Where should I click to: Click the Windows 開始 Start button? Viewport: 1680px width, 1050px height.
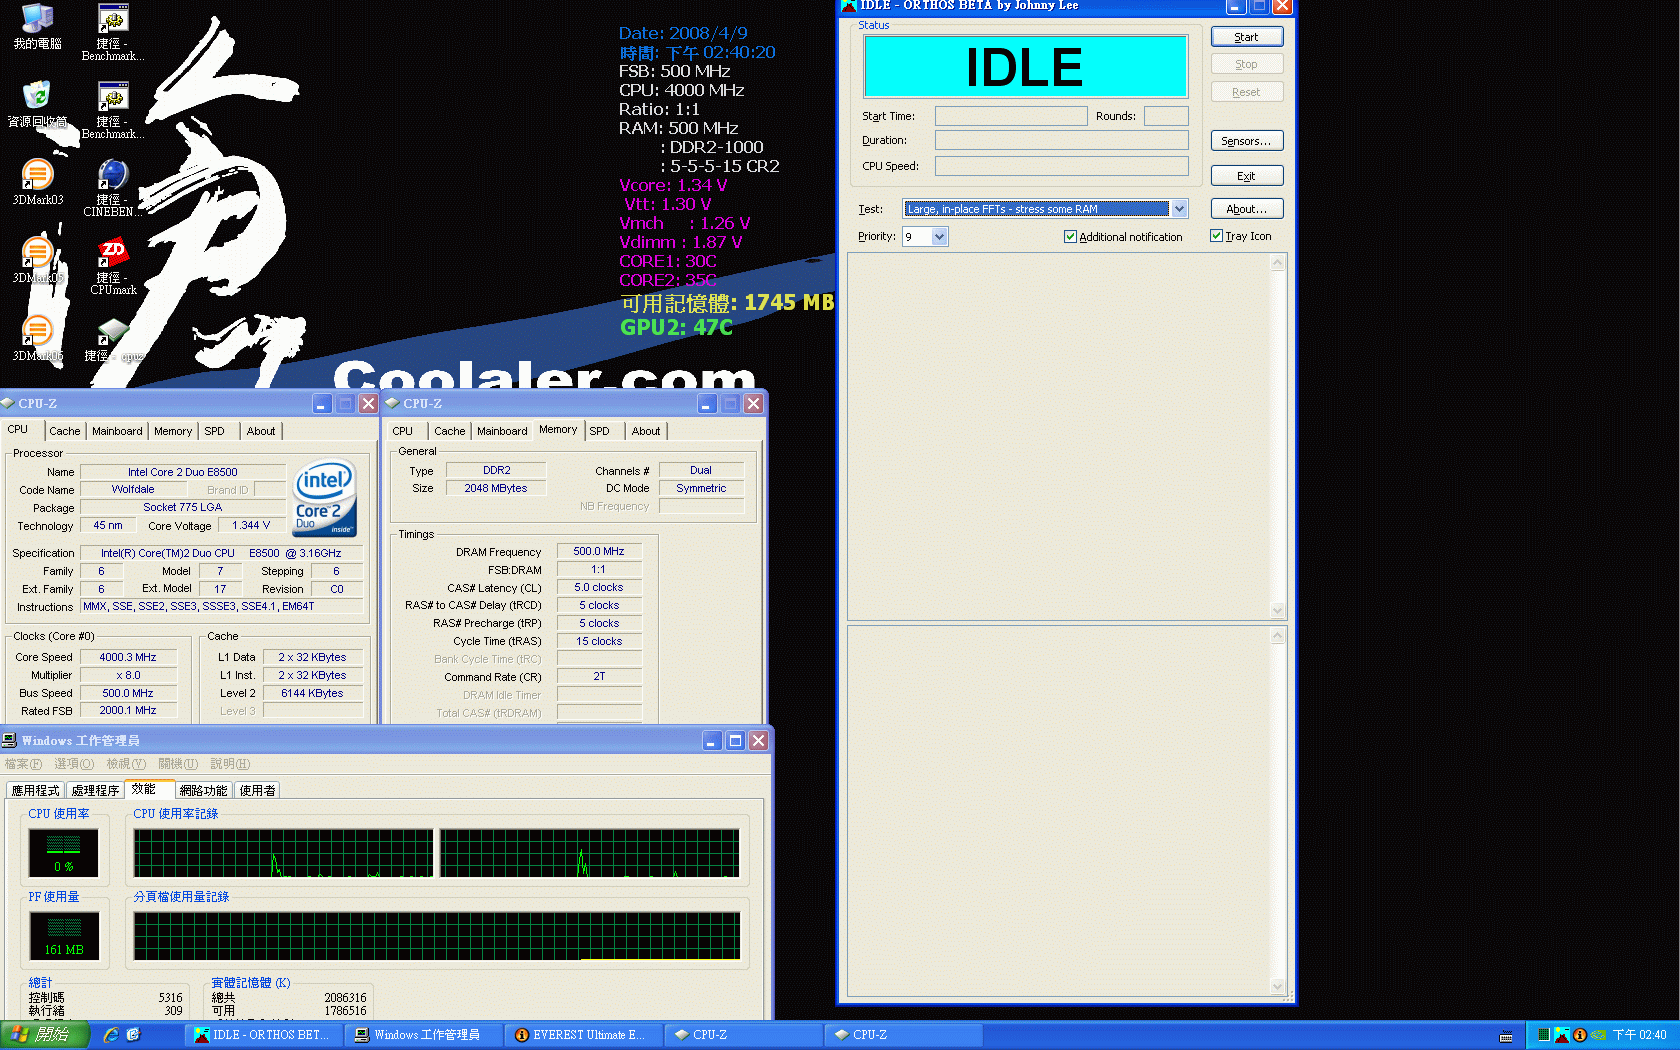coord(45,1035)
